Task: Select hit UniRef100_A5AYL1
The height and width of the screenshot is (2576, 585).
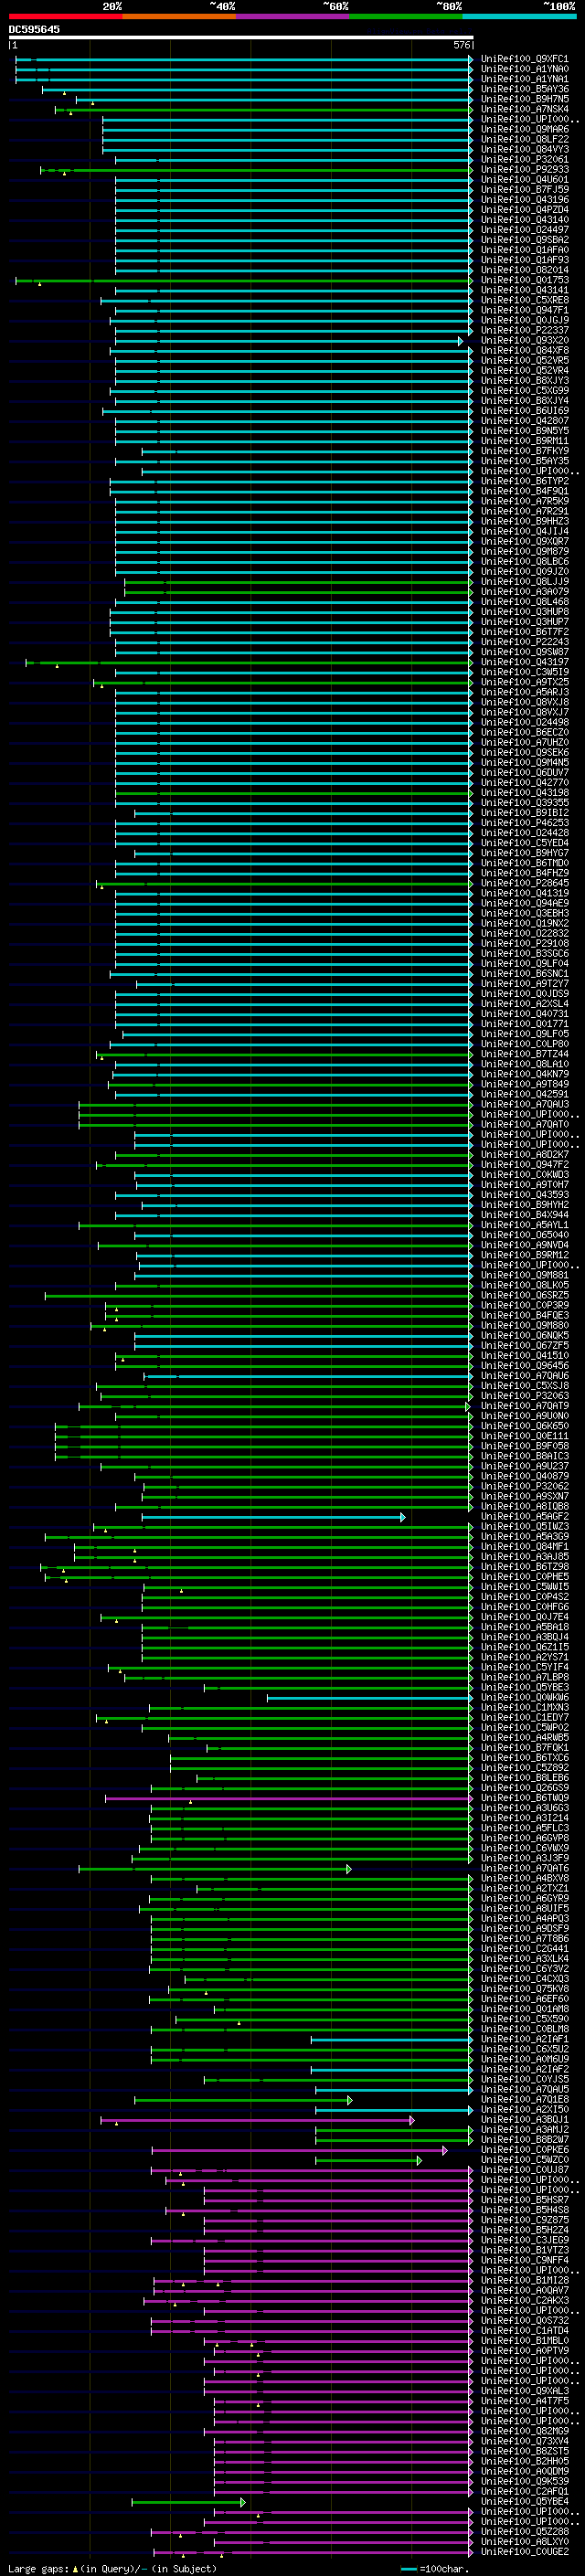Action: (x=525, y=1225)
